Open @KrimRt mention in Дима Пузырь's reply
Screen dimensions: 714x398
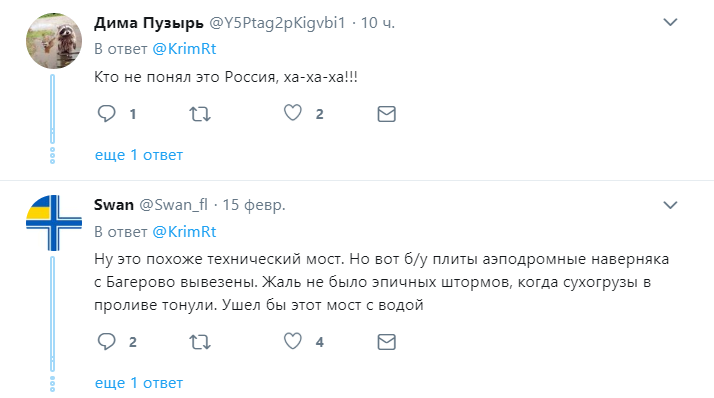click(x=184, y=49)
